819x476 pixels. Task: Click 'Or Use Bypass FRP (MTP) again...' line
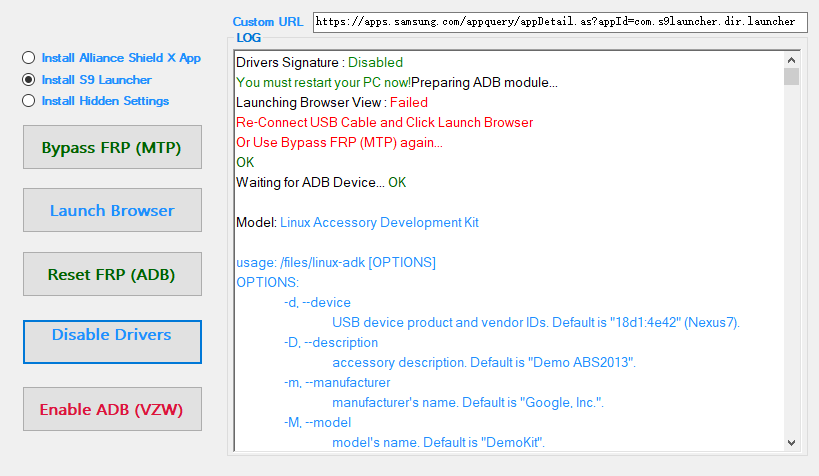(339, 142)
